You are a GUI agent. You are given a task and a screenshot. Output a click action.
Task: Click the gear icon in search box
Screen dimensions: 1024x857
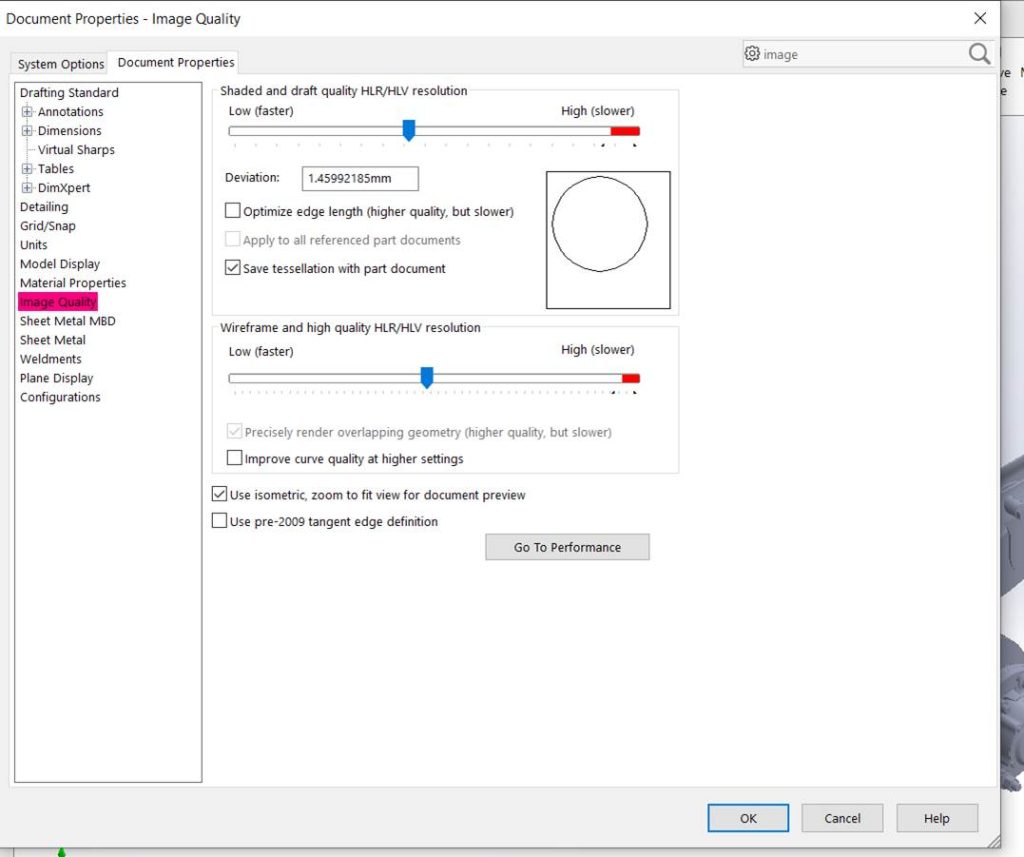[x=752, y=54]
